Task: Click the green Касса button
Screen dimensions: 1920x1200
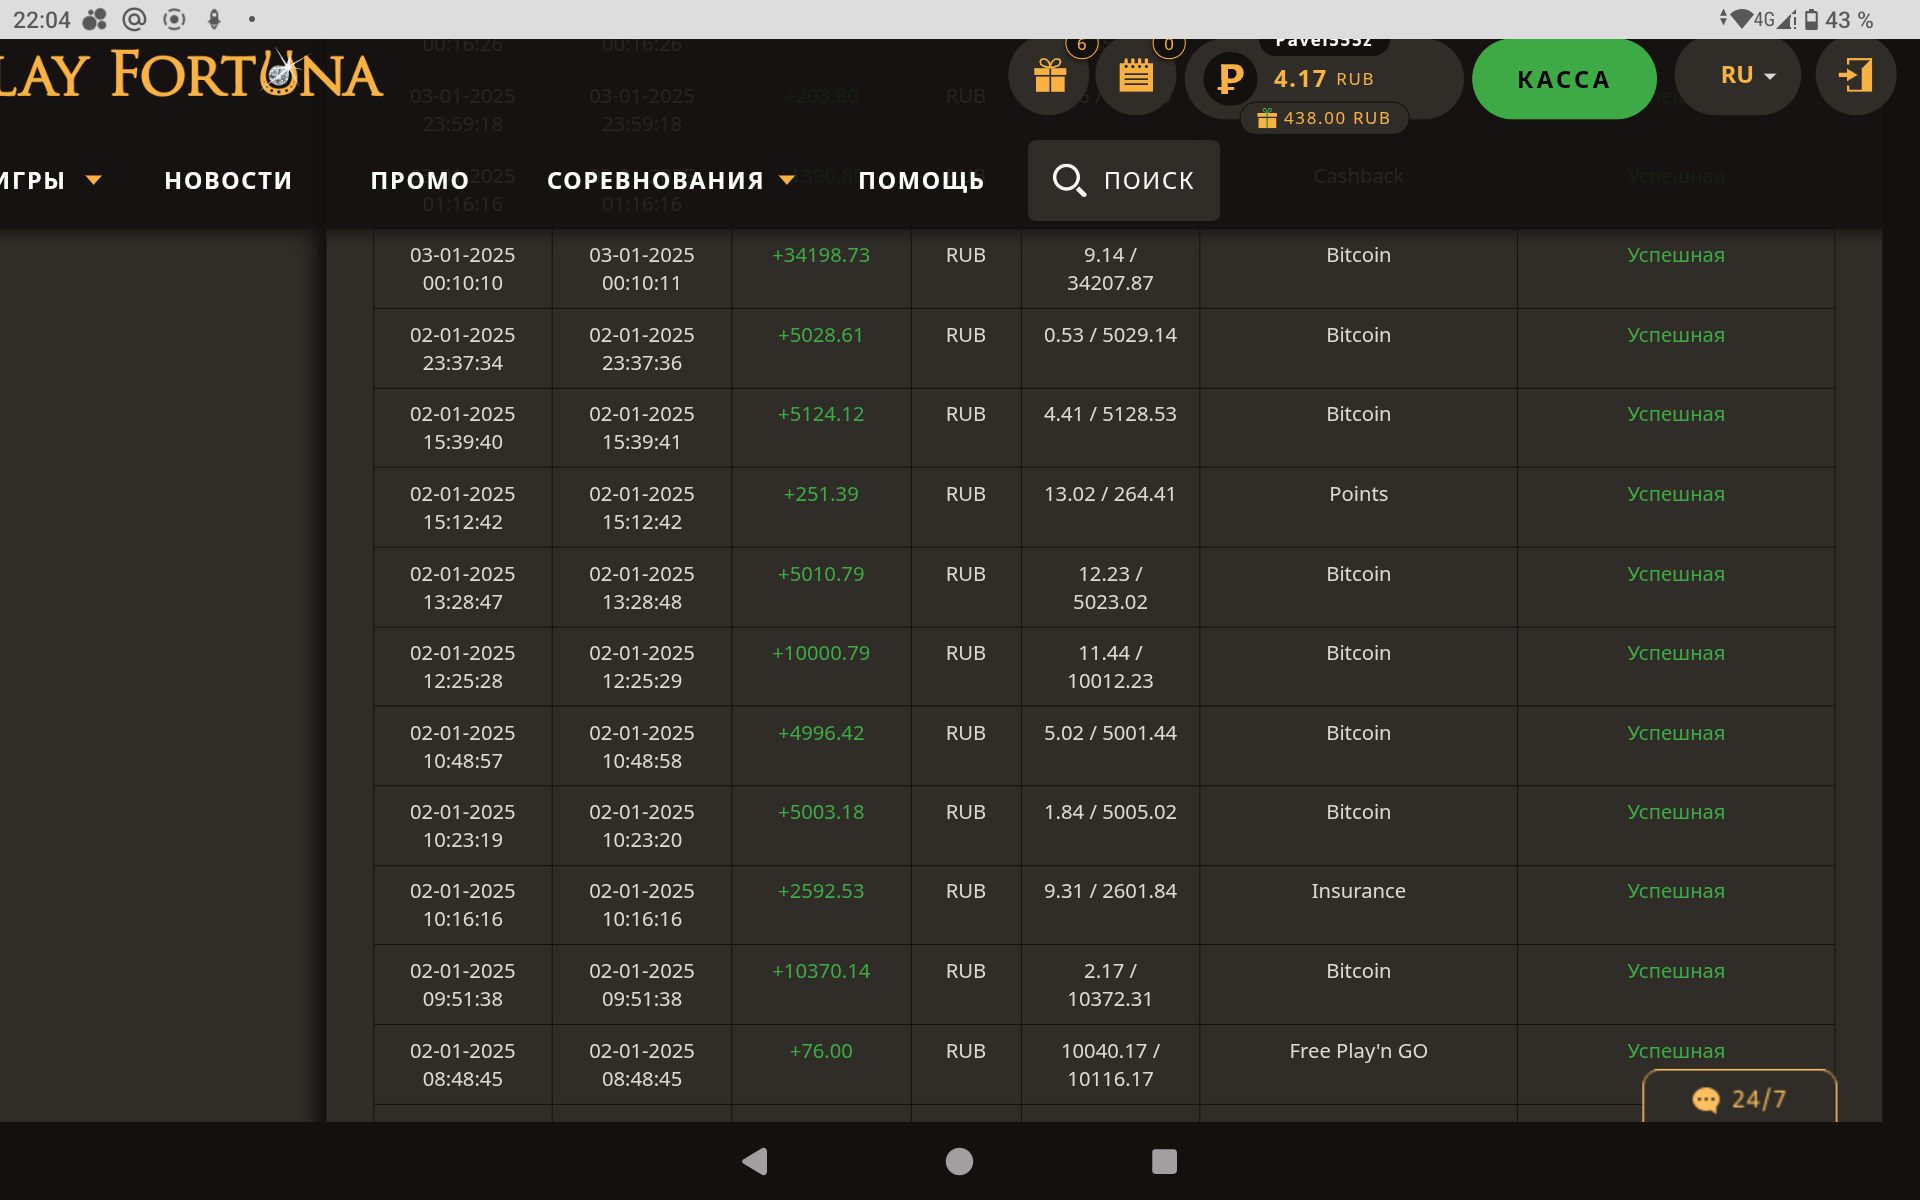Action: pos(1563,79)
